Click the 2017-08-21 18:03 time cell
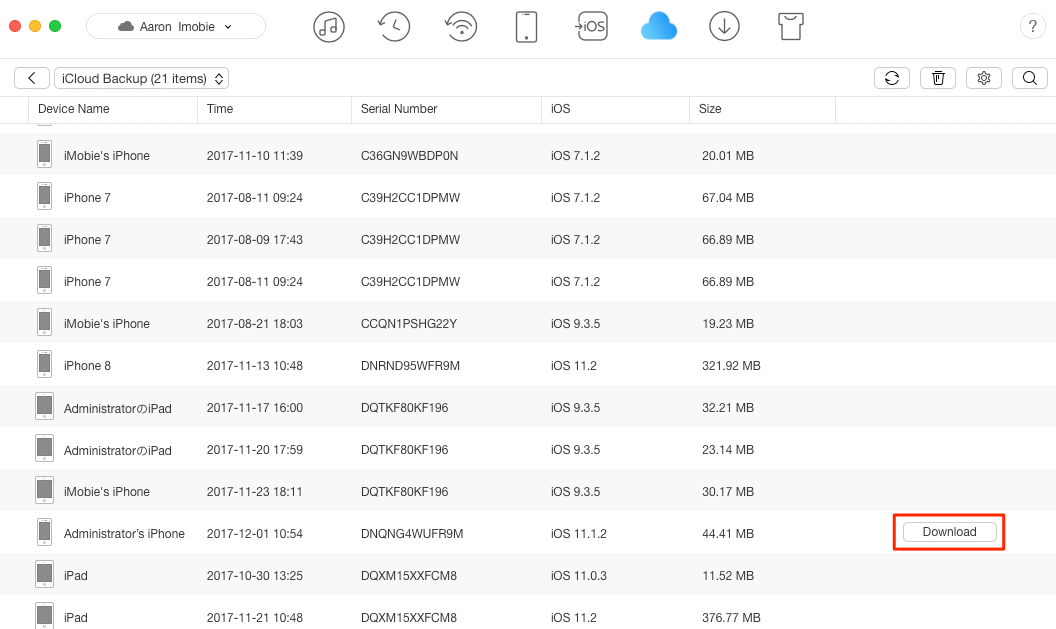 tap(255, 323)
